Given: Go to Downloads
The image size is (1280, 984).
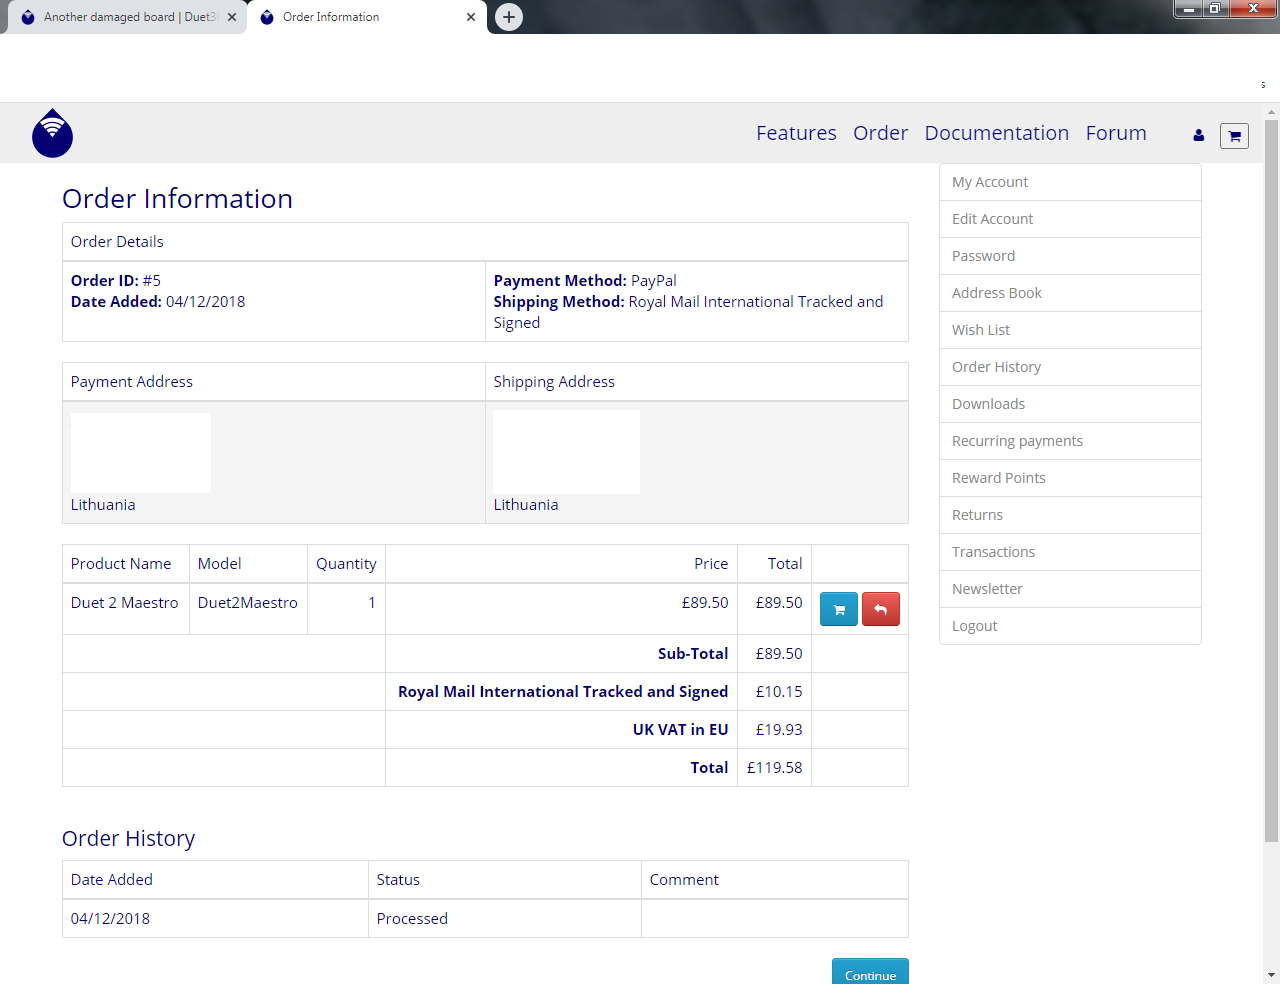Looking at the screenshot, I should pos(1070,404).
